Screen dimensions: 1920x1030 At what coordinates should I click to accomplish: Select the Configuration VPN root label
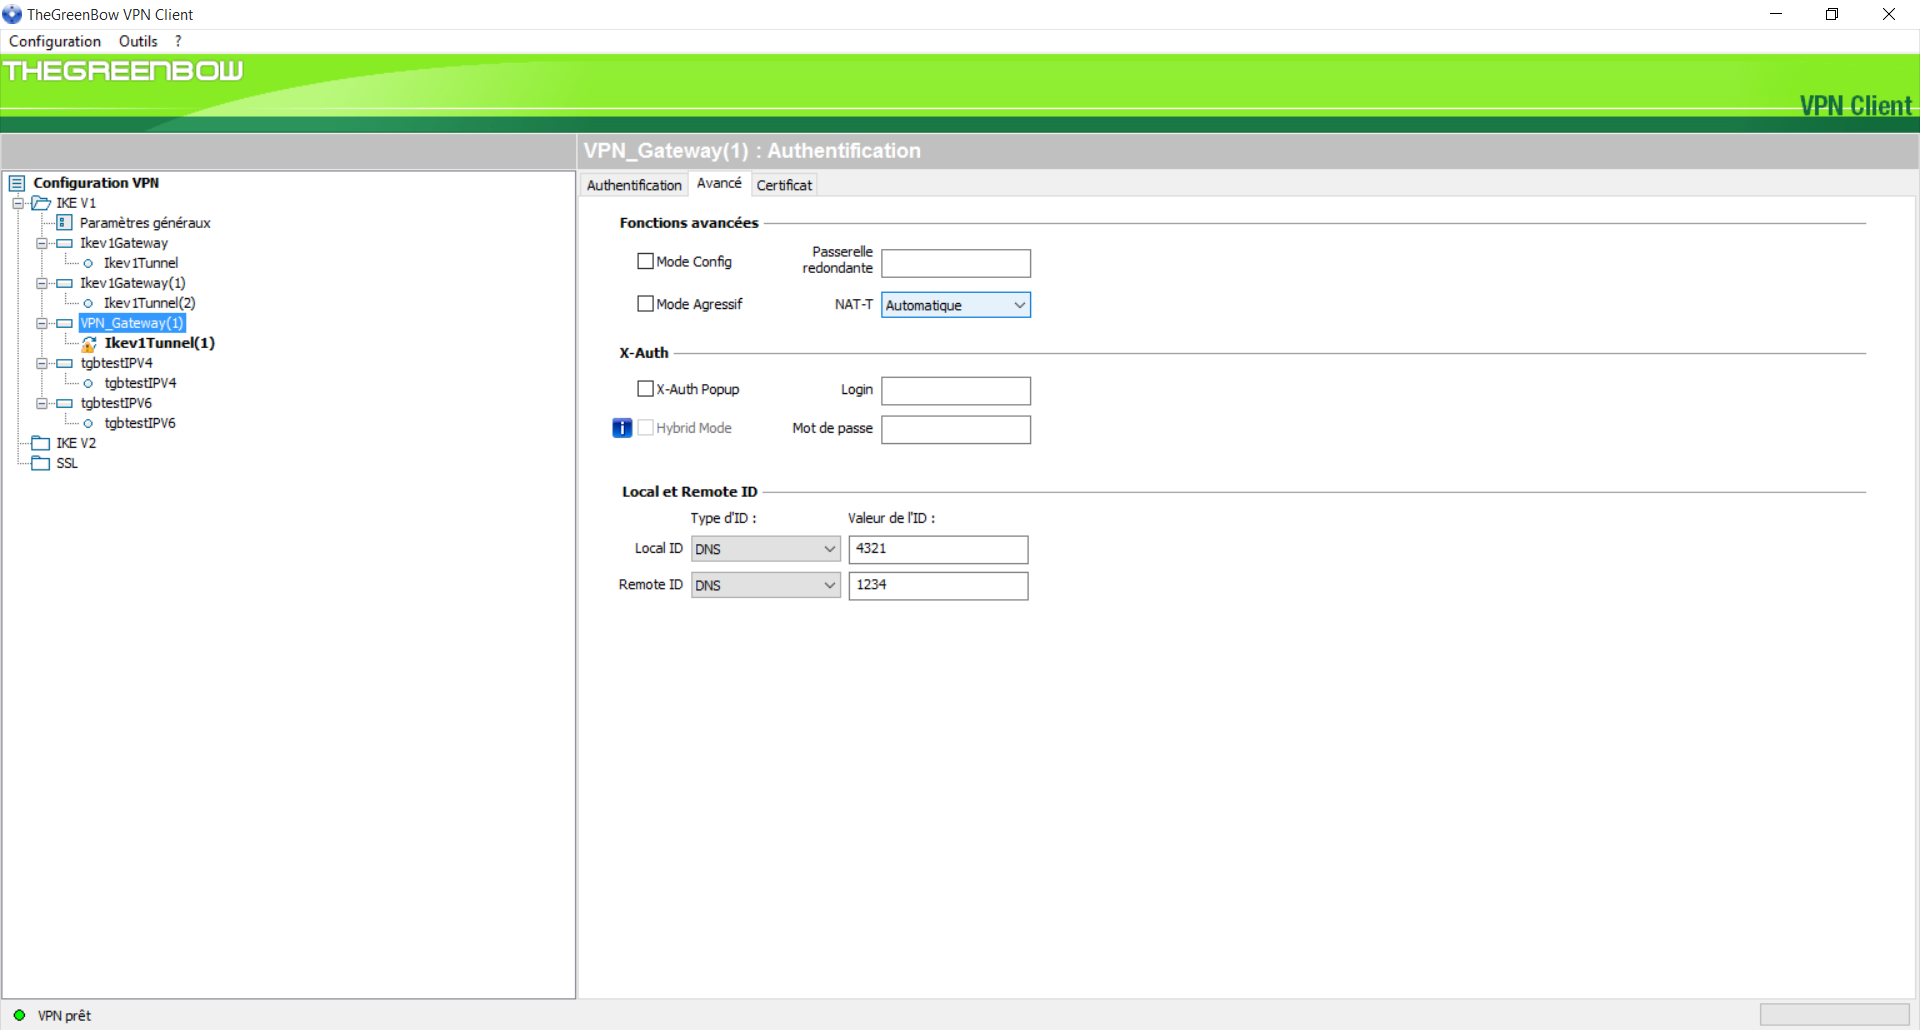96,183
